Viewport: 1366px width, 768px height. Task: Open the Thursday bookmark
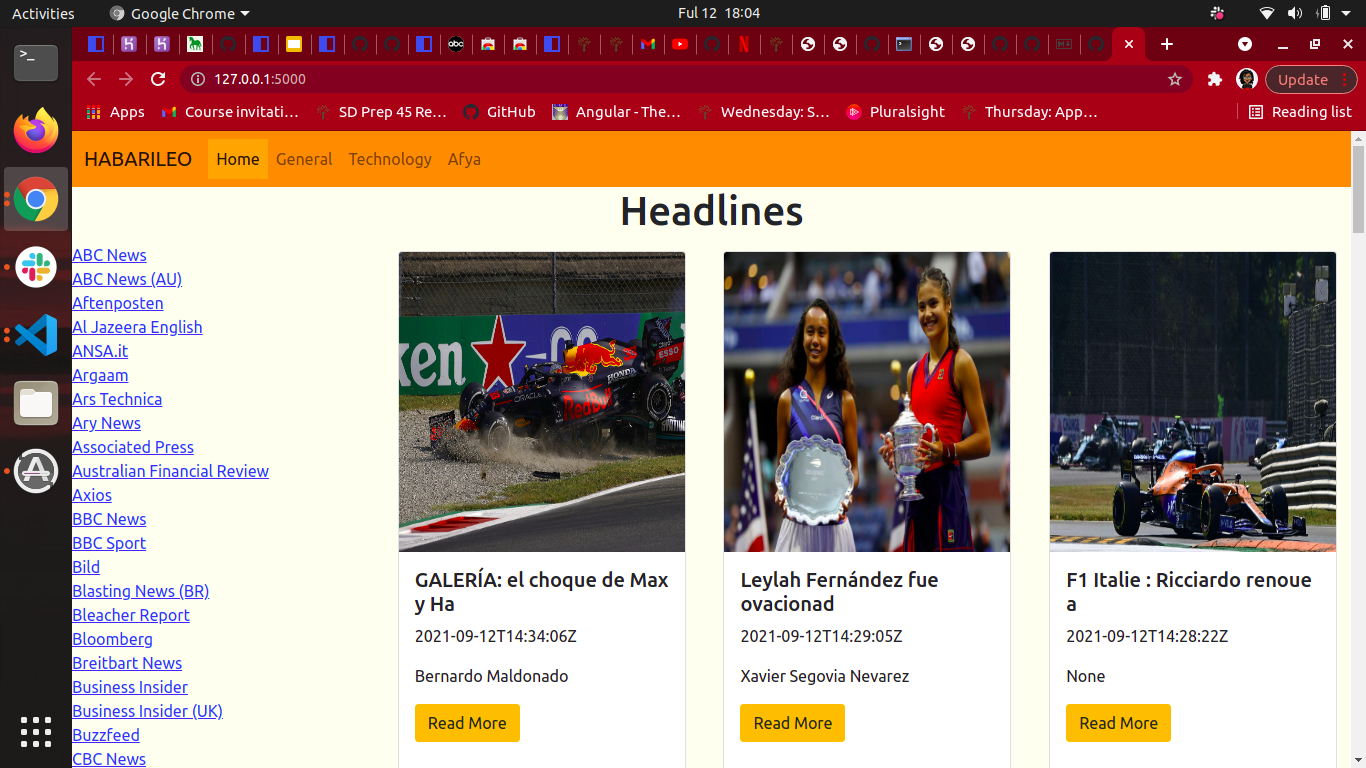tap(1029, 112)
